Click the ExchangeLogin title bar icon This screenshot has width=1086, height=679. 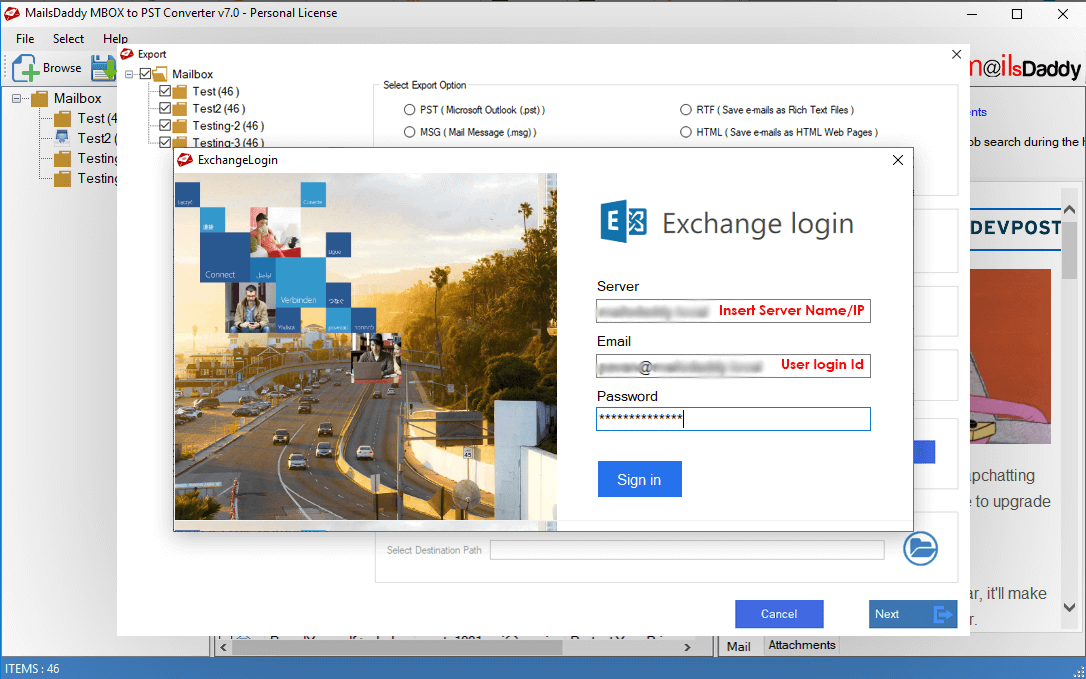click(x=184, y=160)
